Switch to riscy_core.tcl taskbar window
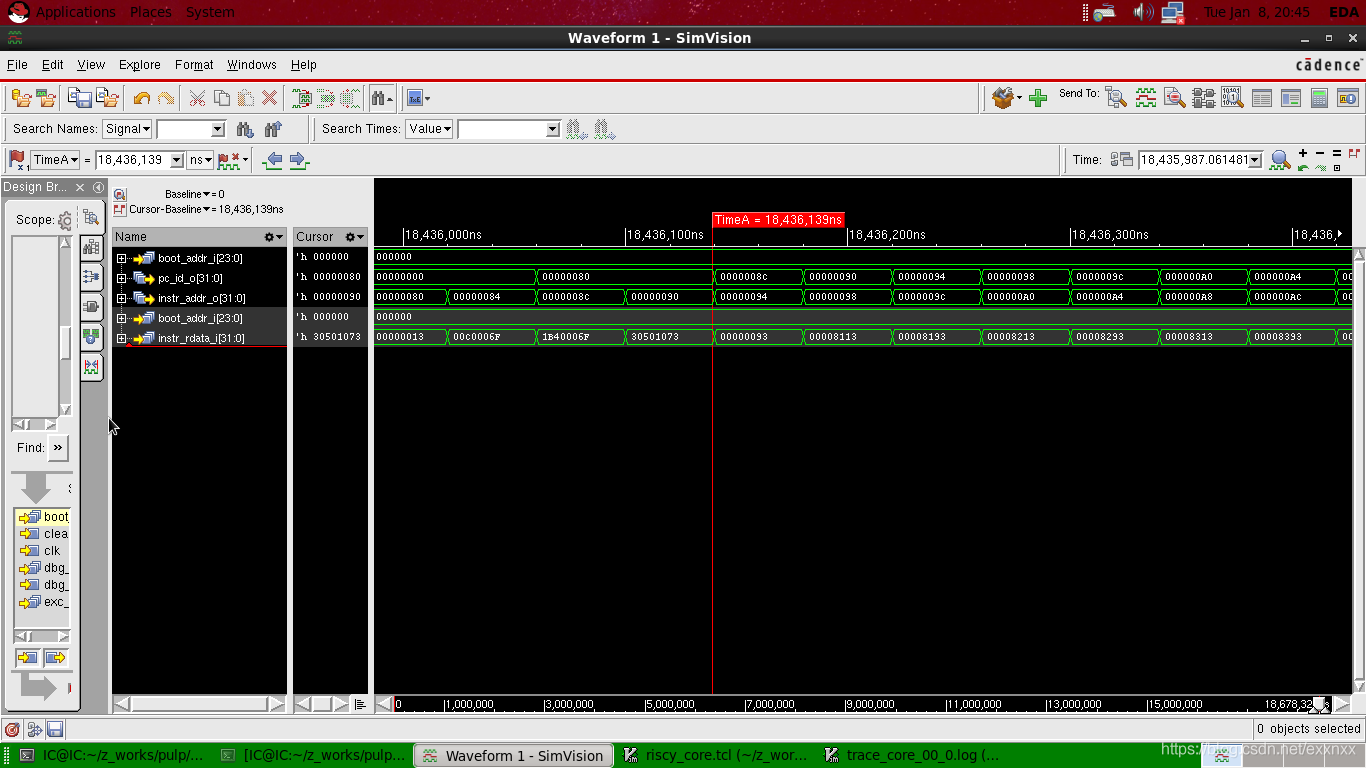This screenshot has height=768, width=1366. point(714,755)
